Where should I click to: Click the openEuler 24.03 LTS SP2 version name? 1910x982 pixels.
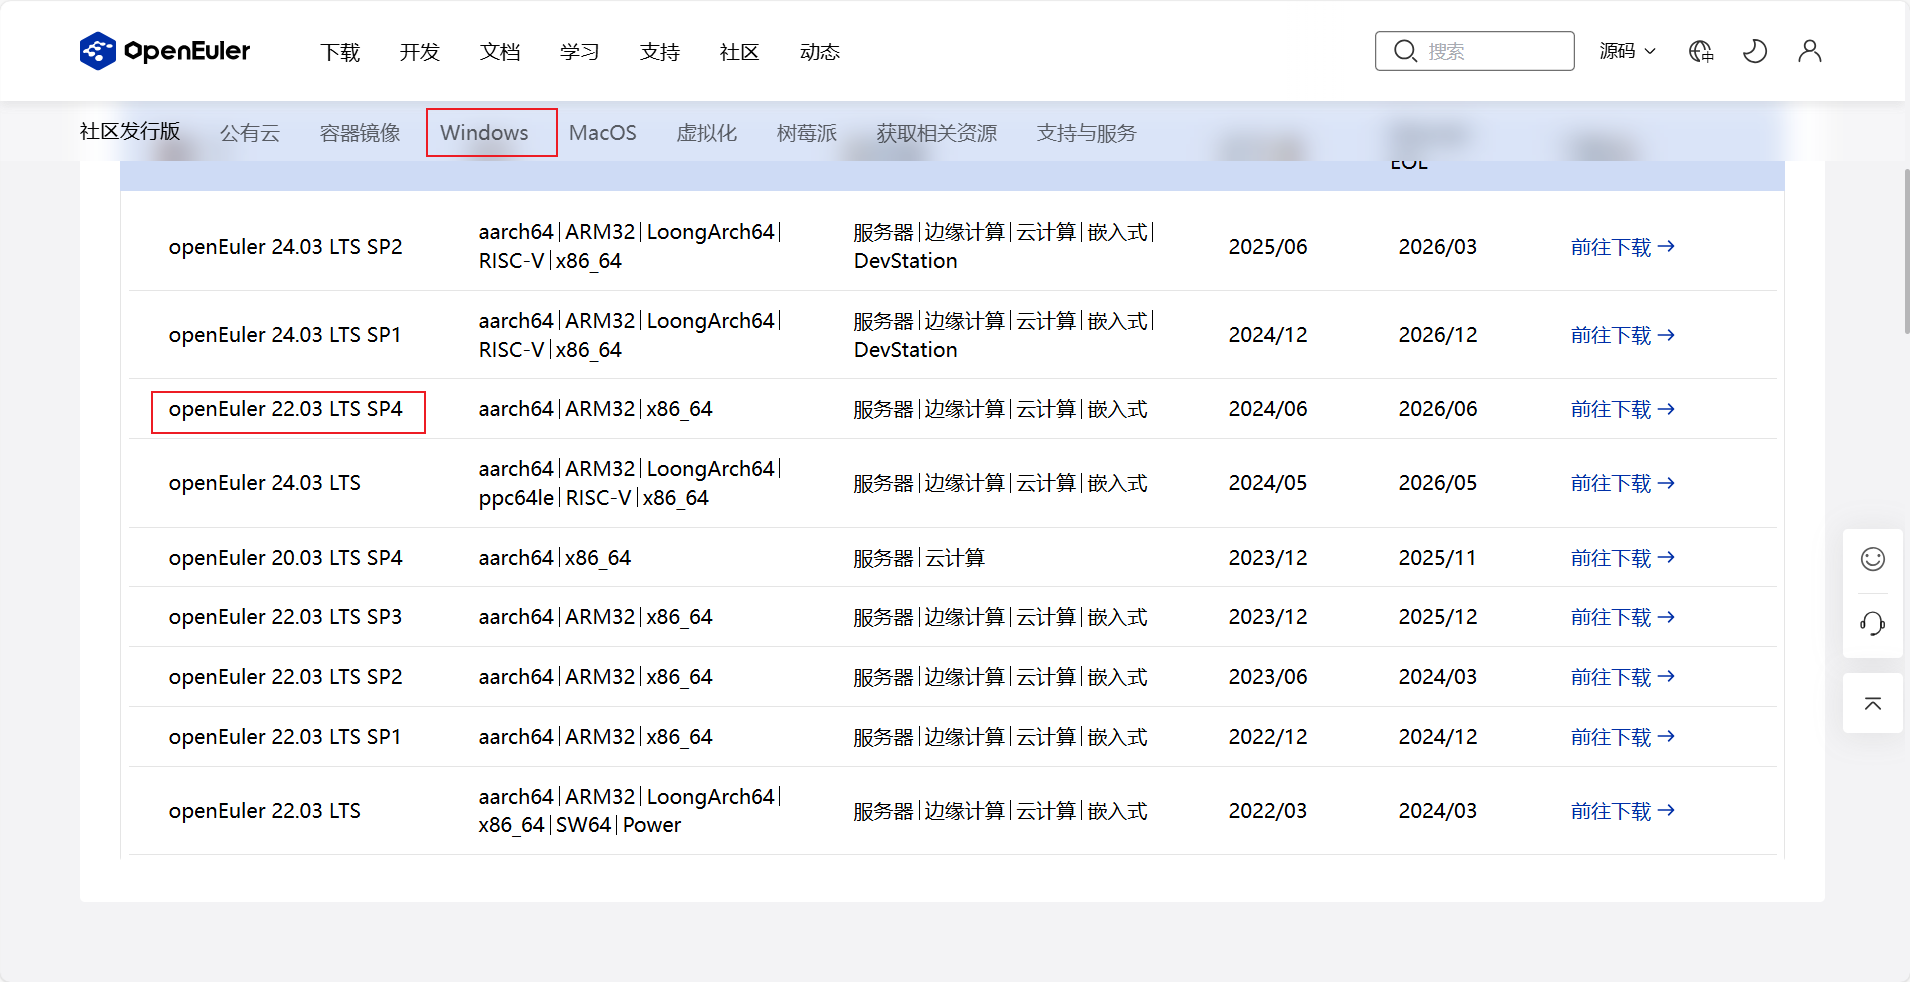click(x=285, y=247)
